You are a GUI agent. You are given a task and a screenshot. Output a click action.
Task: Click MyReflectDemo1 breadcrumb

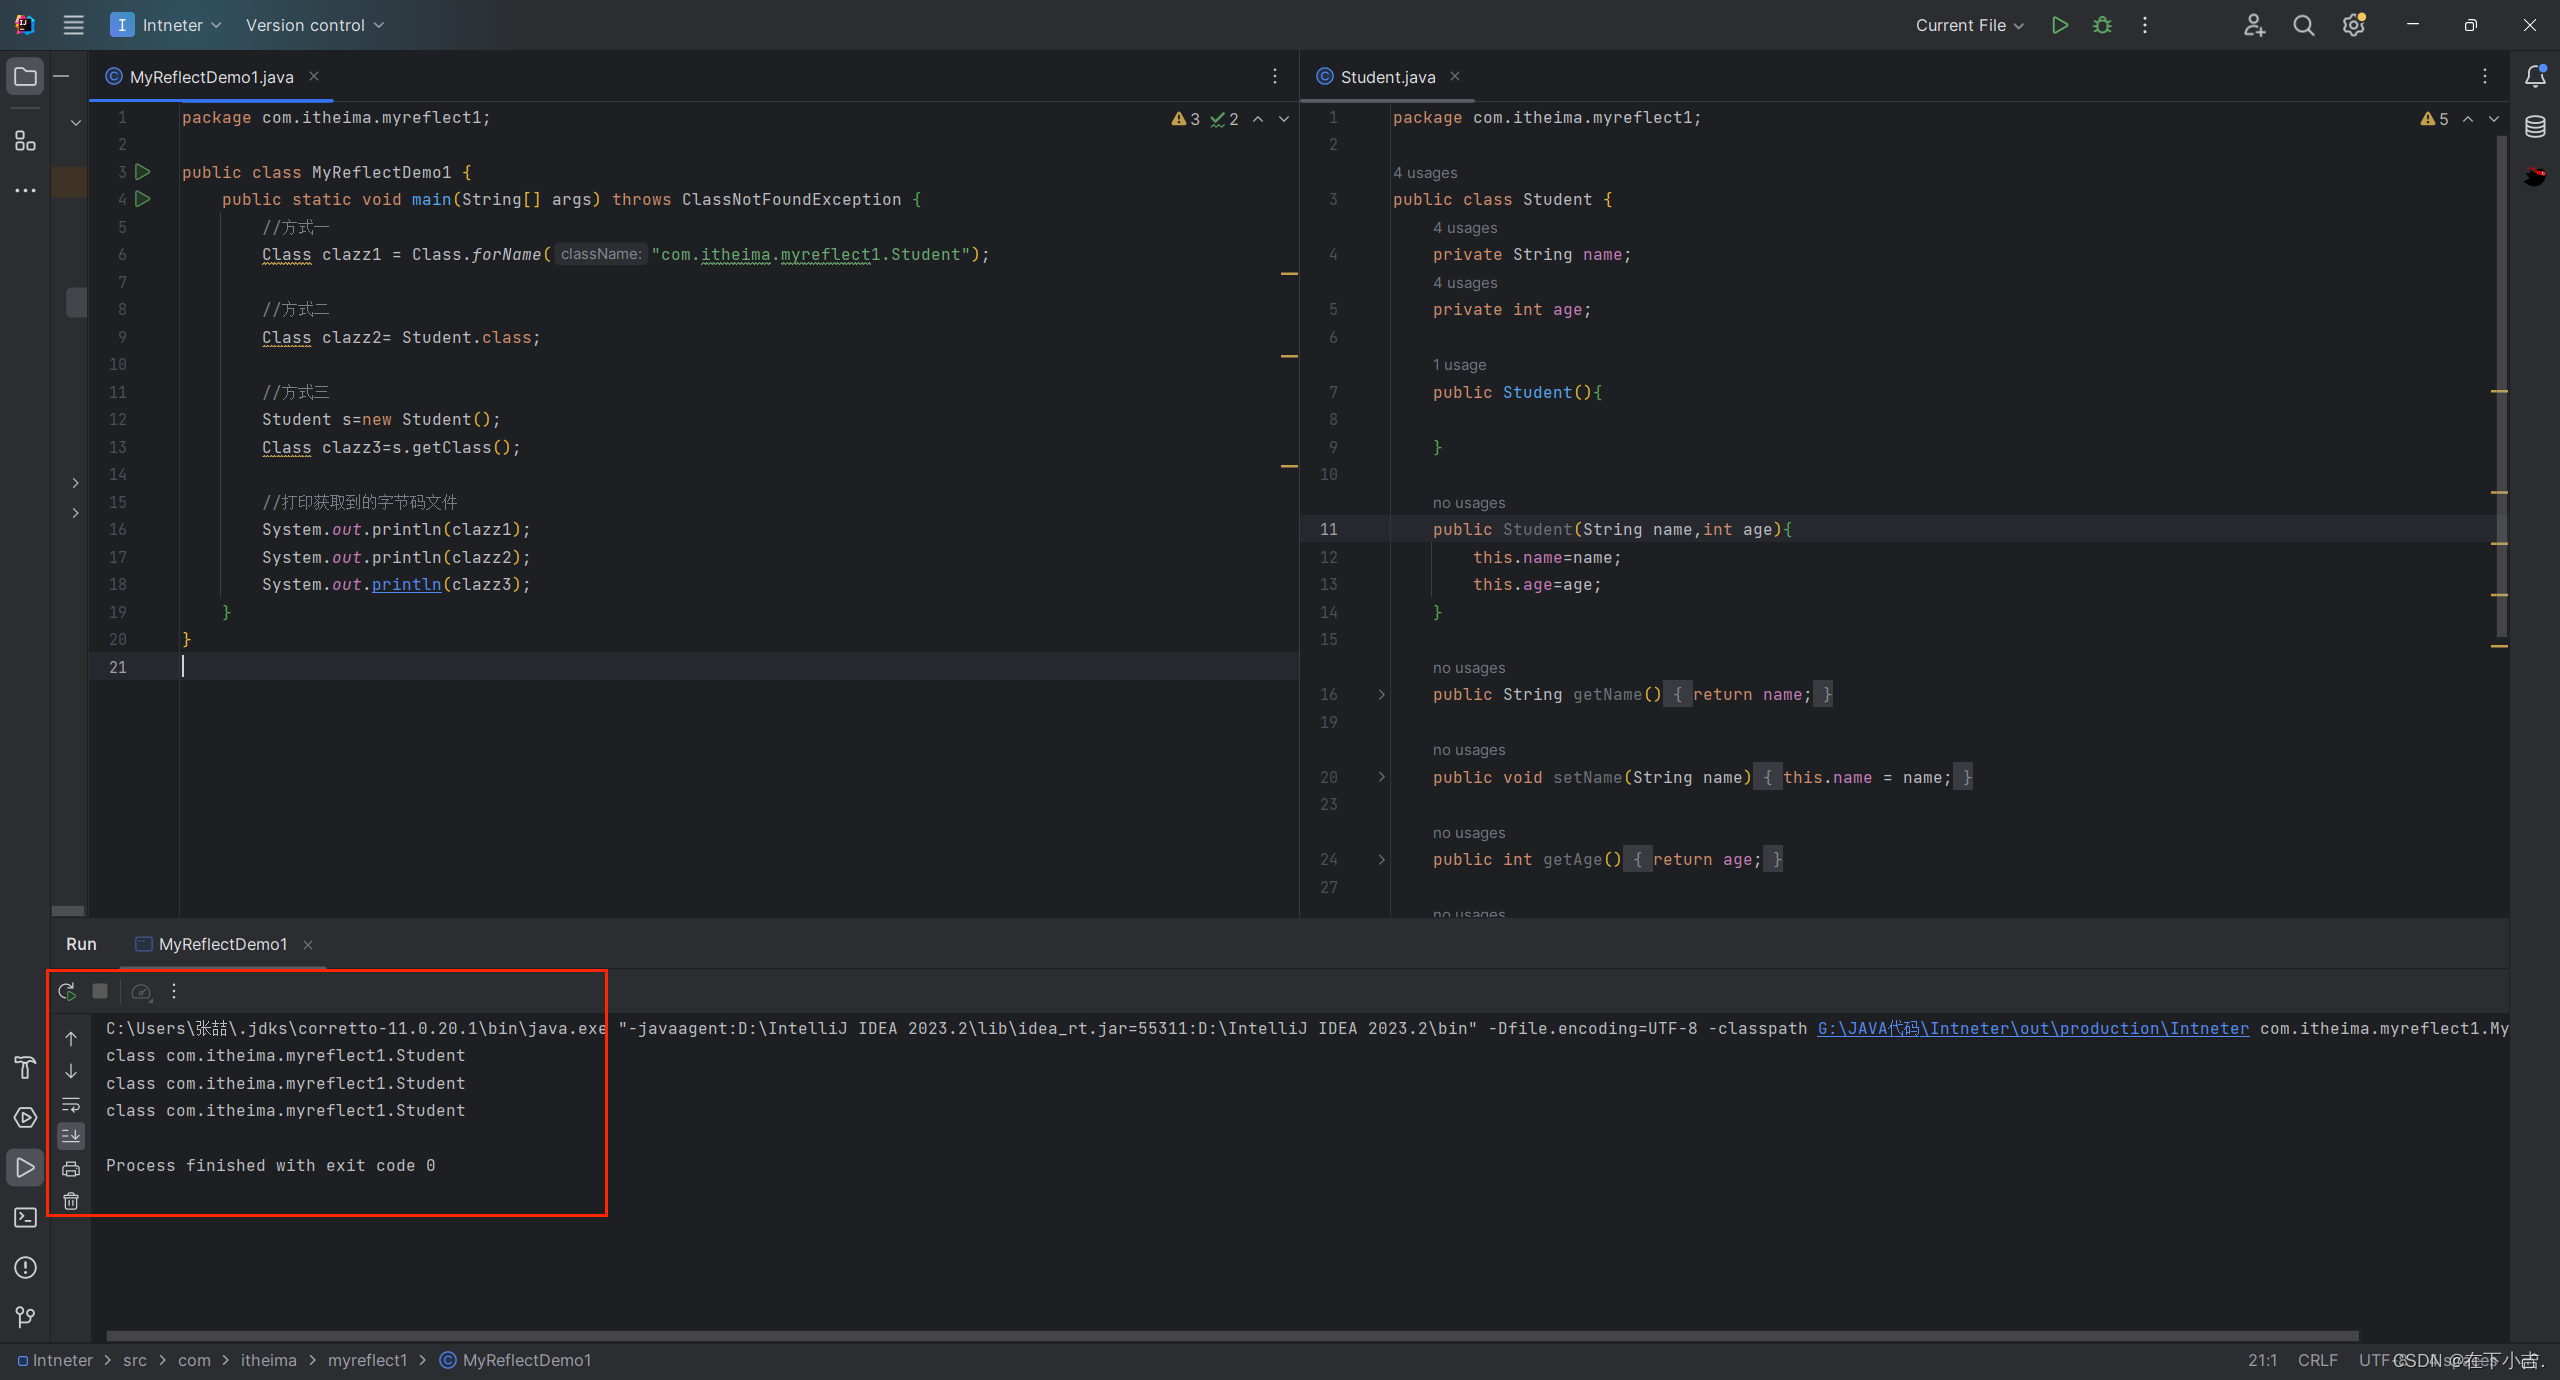pyautogui.click(x=516, y=1360)
